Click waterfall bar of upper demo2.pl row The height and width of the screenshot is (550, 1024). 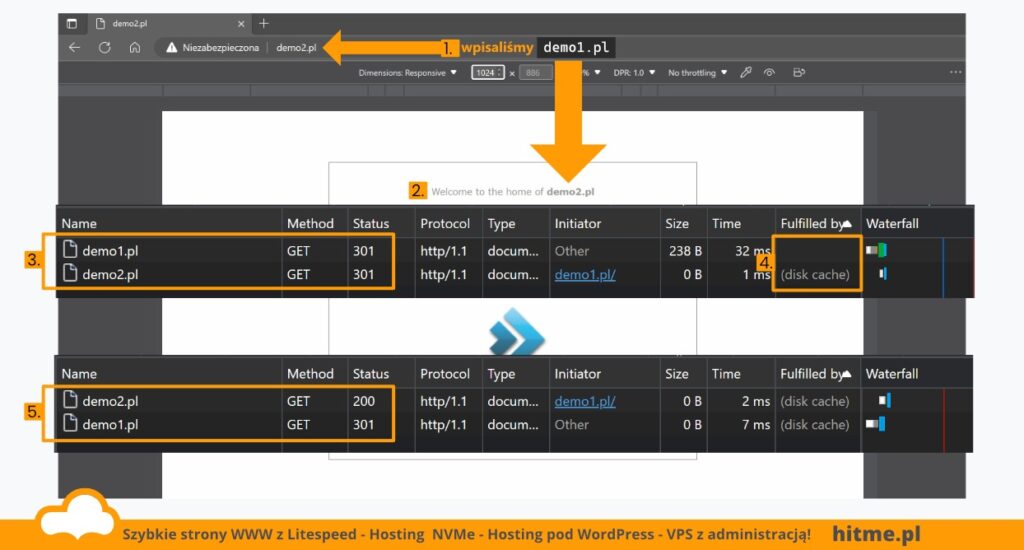883,274
